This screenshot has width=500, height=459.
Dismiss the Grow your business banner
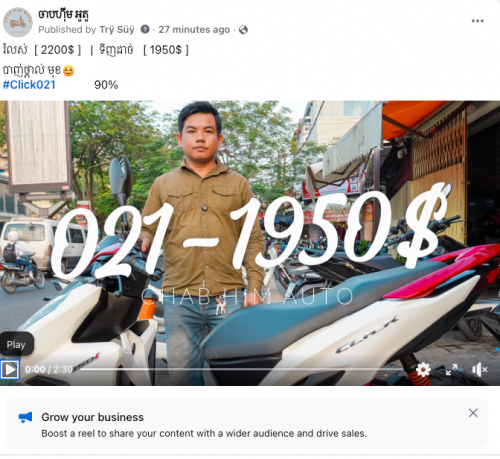pyautogui.click(x=473, y=413)
